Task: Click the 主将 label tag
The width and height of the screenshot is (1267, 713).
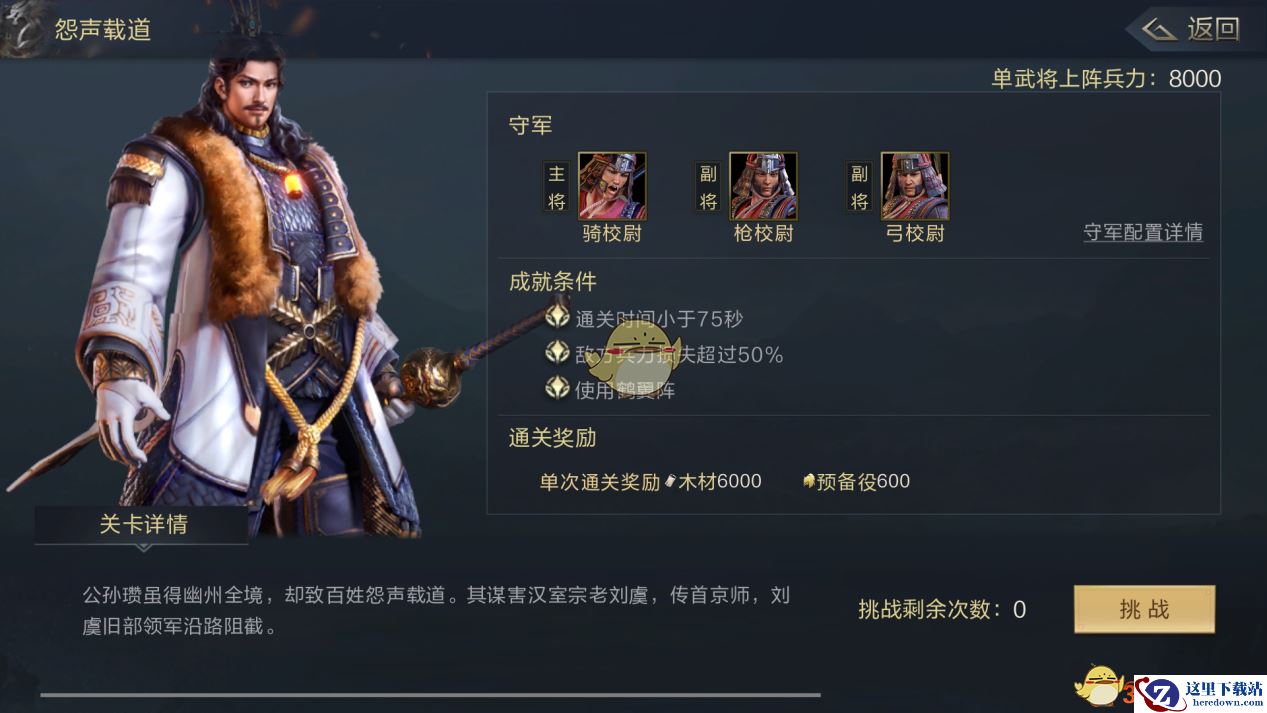Action: (x=557, y=187)
